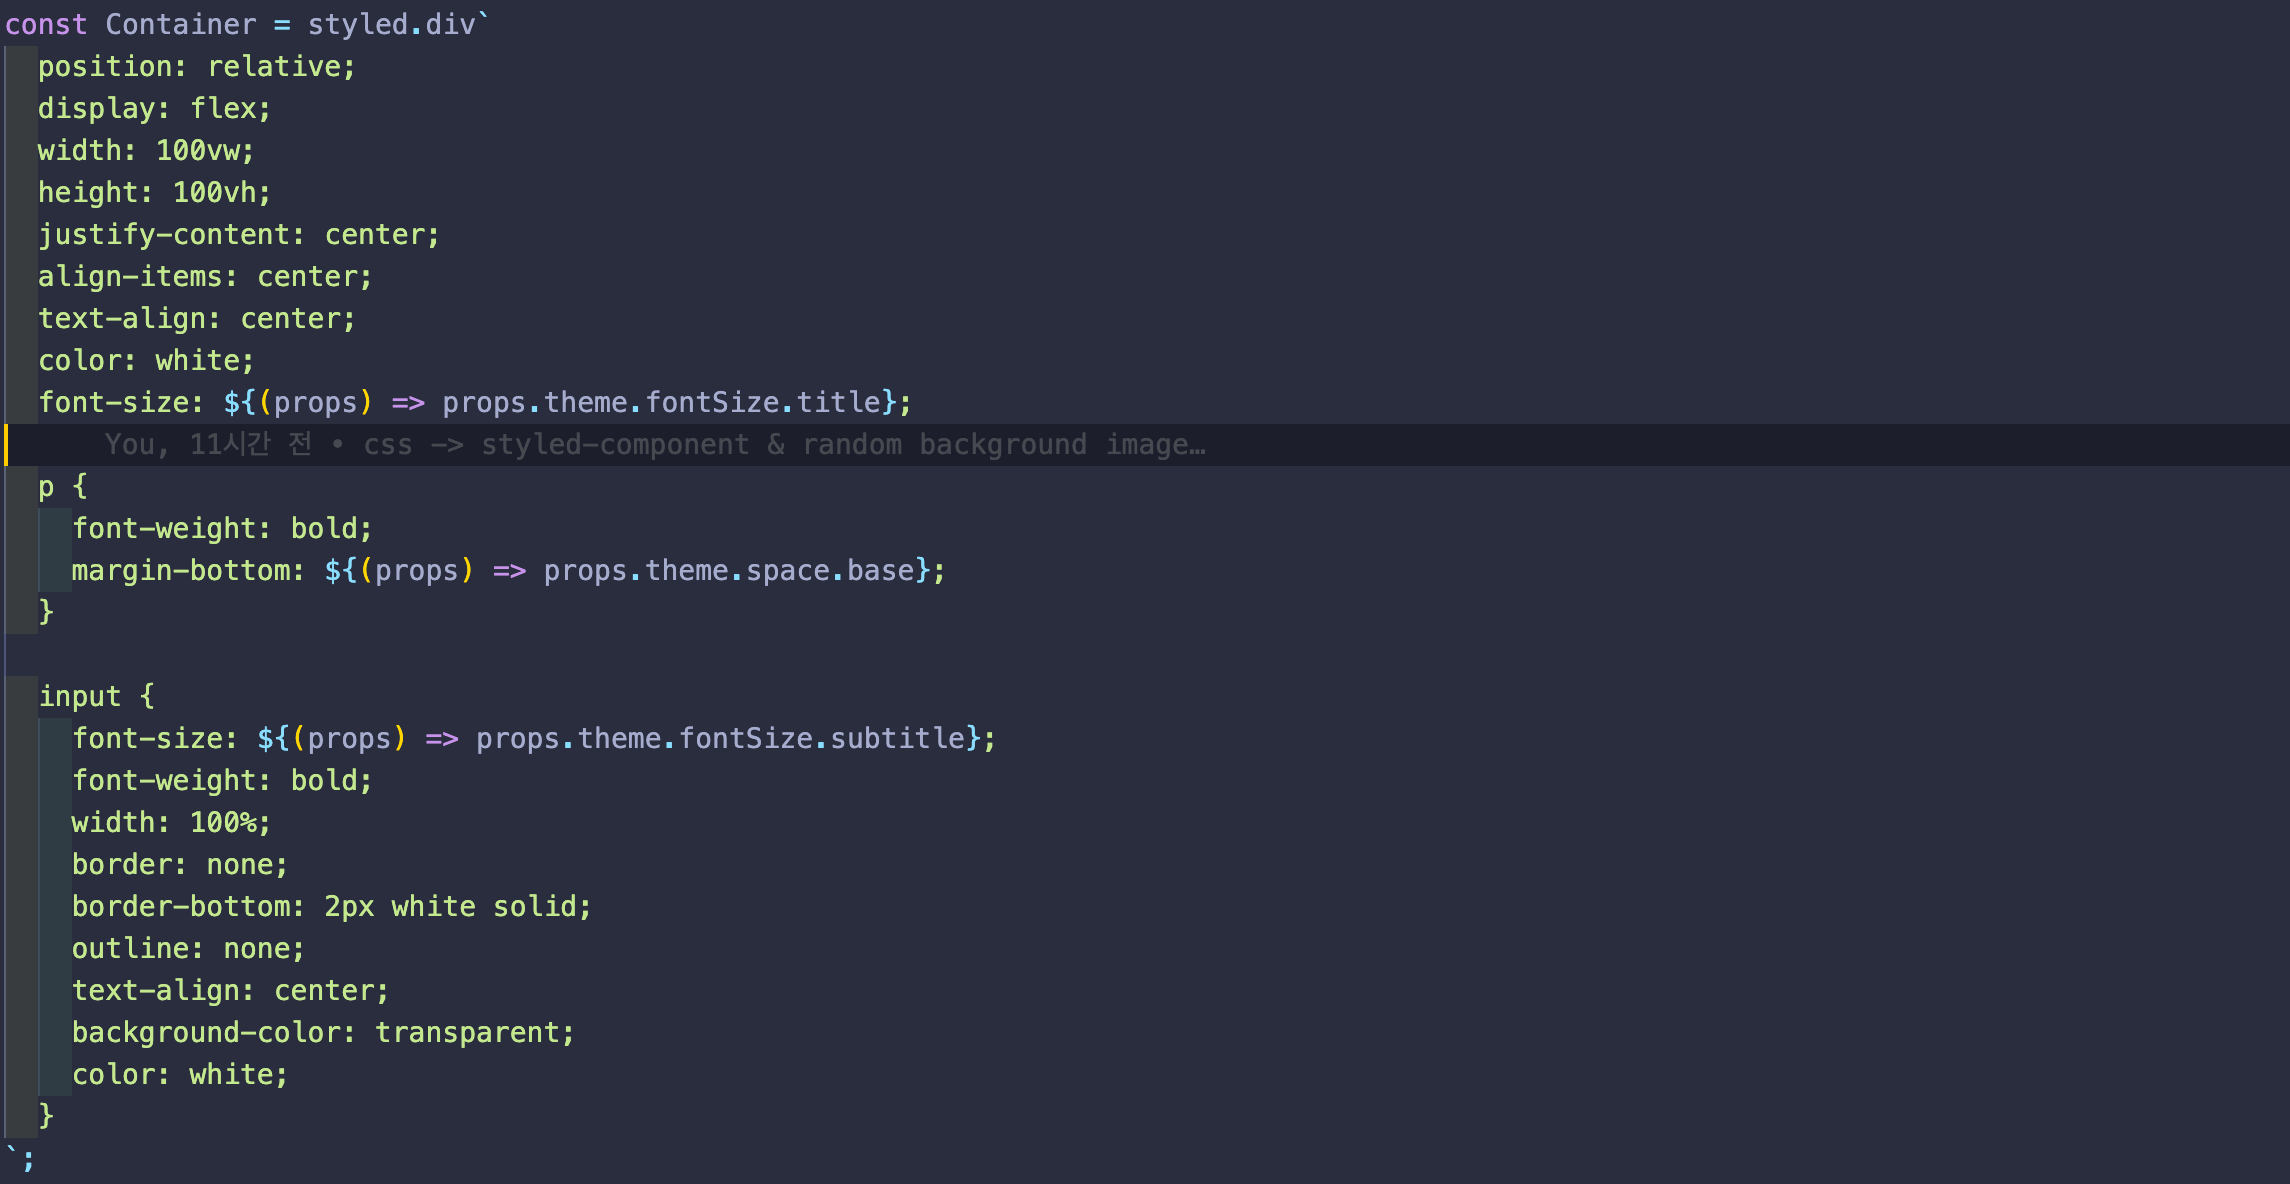The image size is (2290, 1184).
Task: Click props.theme.fontSize.subtitle expression
Action: coord(720,739)
